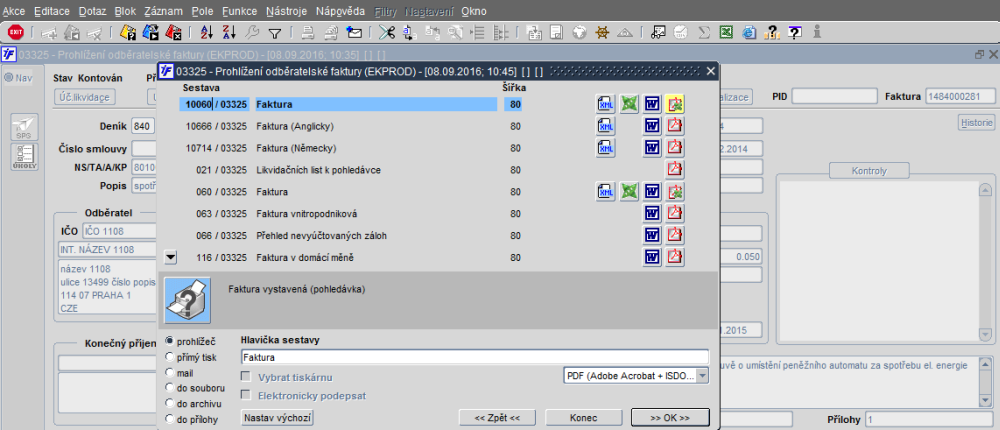The height and width of the screenshot is (430, 1000).
Task: Click the send mail envelope toolbar icon
Action: click(354, 32)
